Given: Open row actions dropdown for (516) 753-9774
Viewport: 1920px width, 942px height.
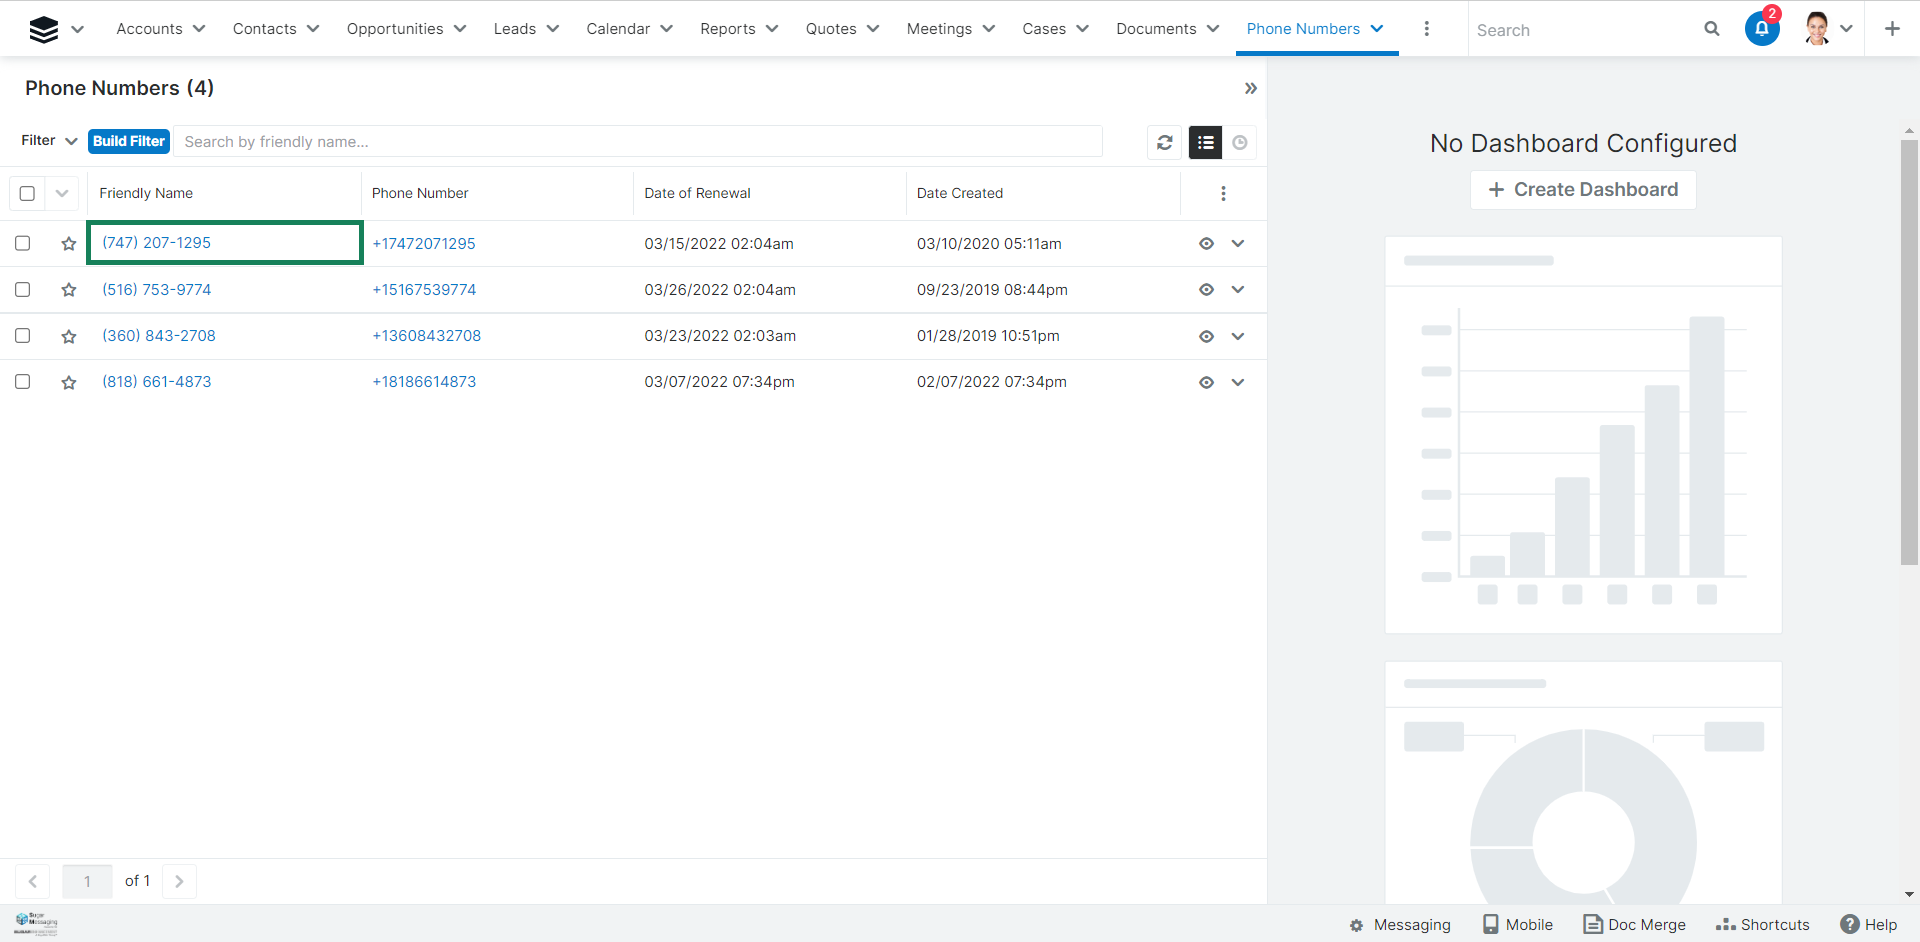Looking at the screenshot, I should pyautogui.click(x=1238, y=290).
